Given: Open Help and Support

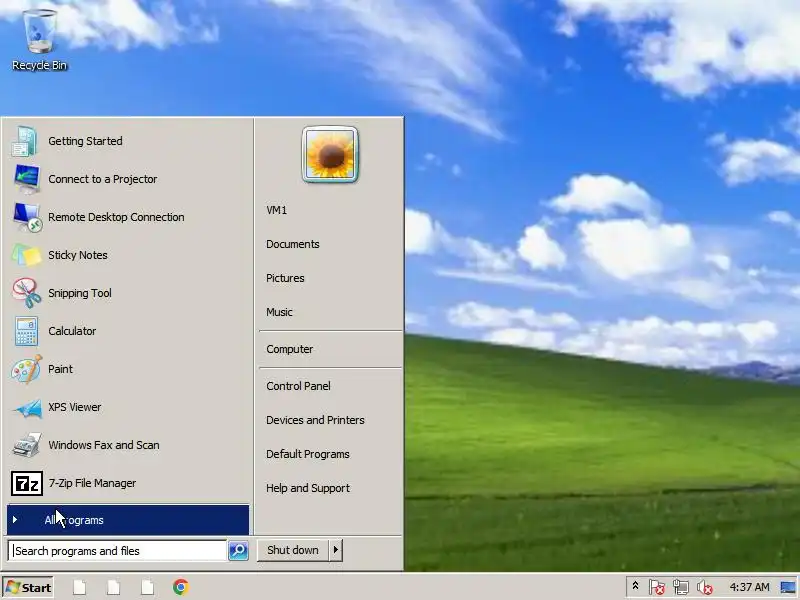Looking at the screenshot, I should pos(308,488).
